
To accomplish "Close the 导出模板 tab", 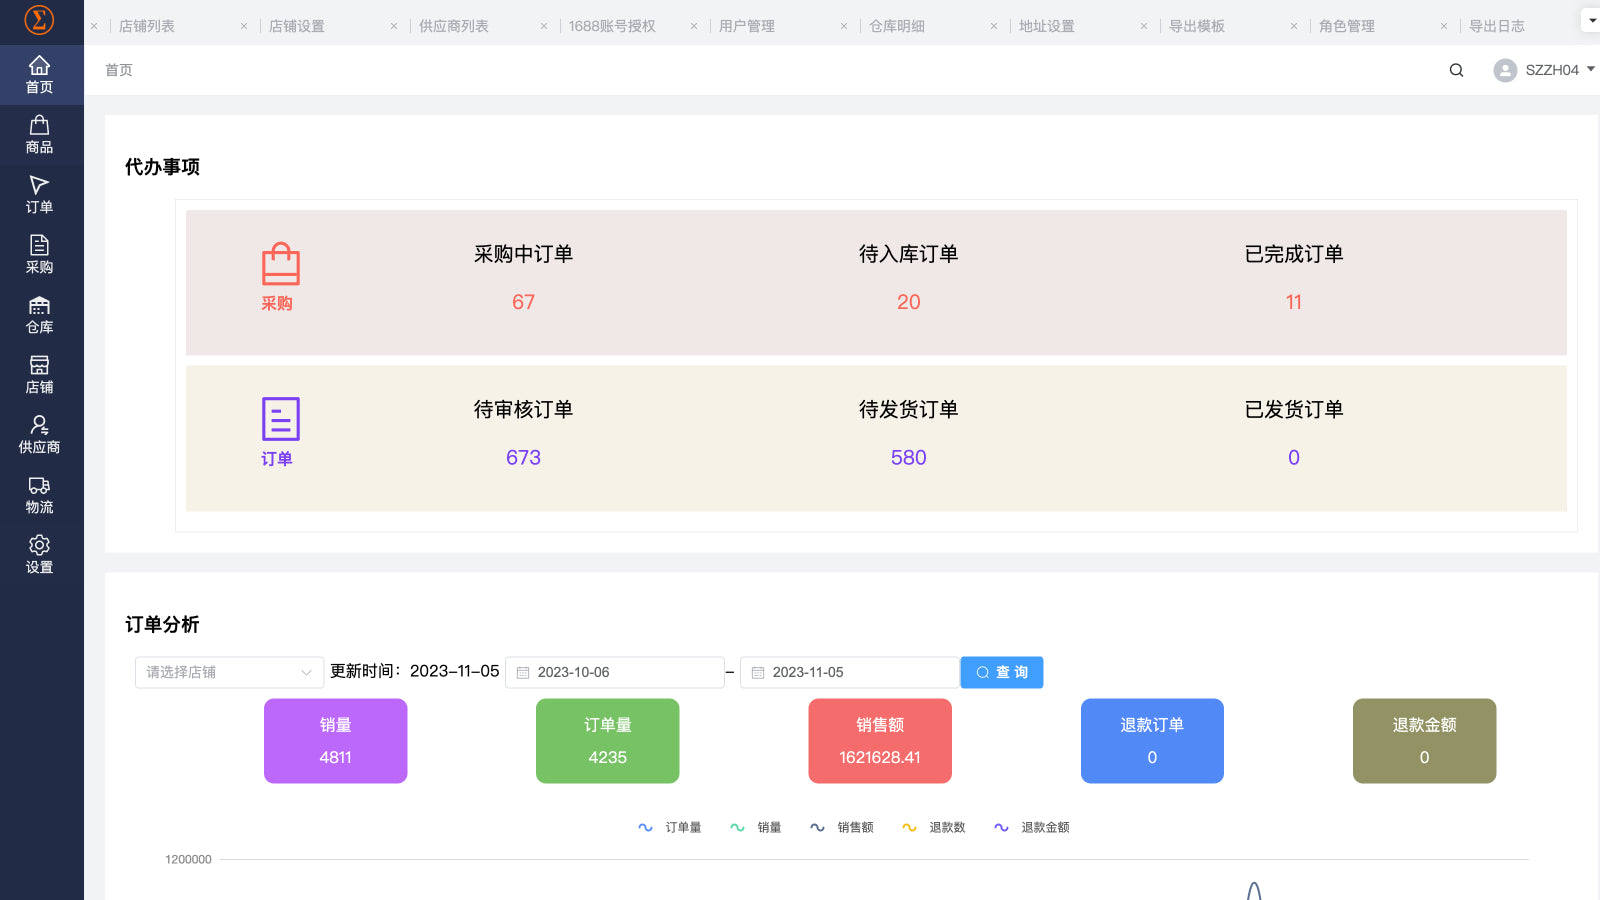I will tap(1294, 26).
